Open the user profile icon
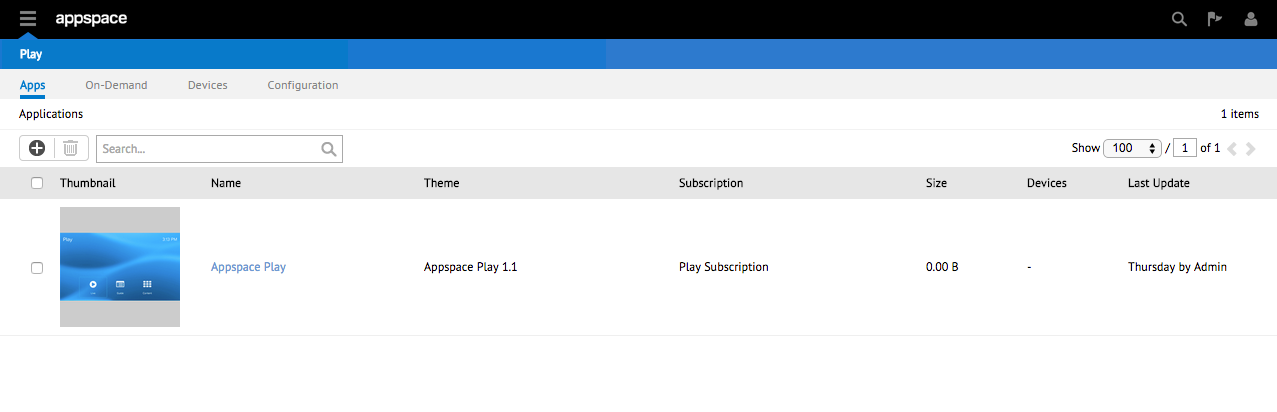Viewport: 1277px width, 412px height. point(1250,19)
